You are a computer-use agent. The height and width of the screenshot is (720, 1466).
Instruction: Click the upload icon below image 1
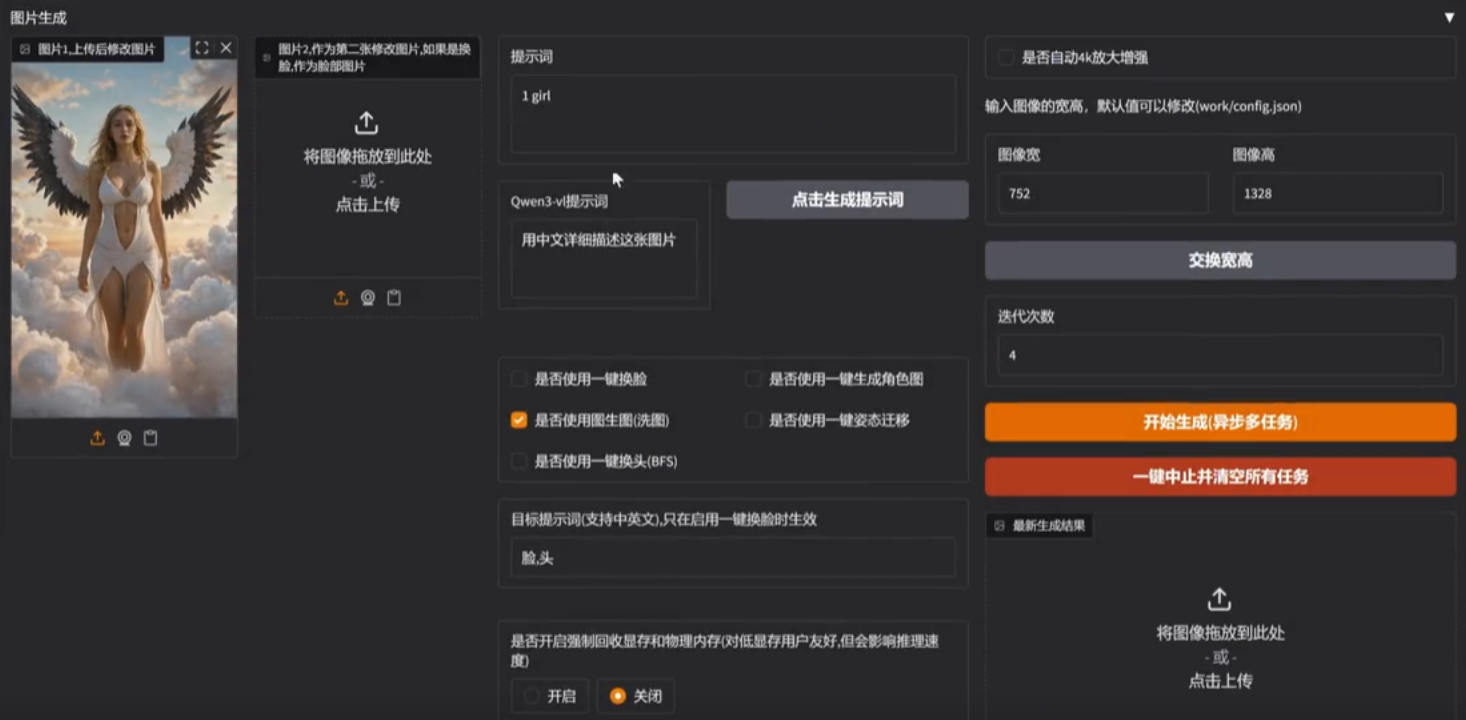pyautogui.click(x=97, y=438)
